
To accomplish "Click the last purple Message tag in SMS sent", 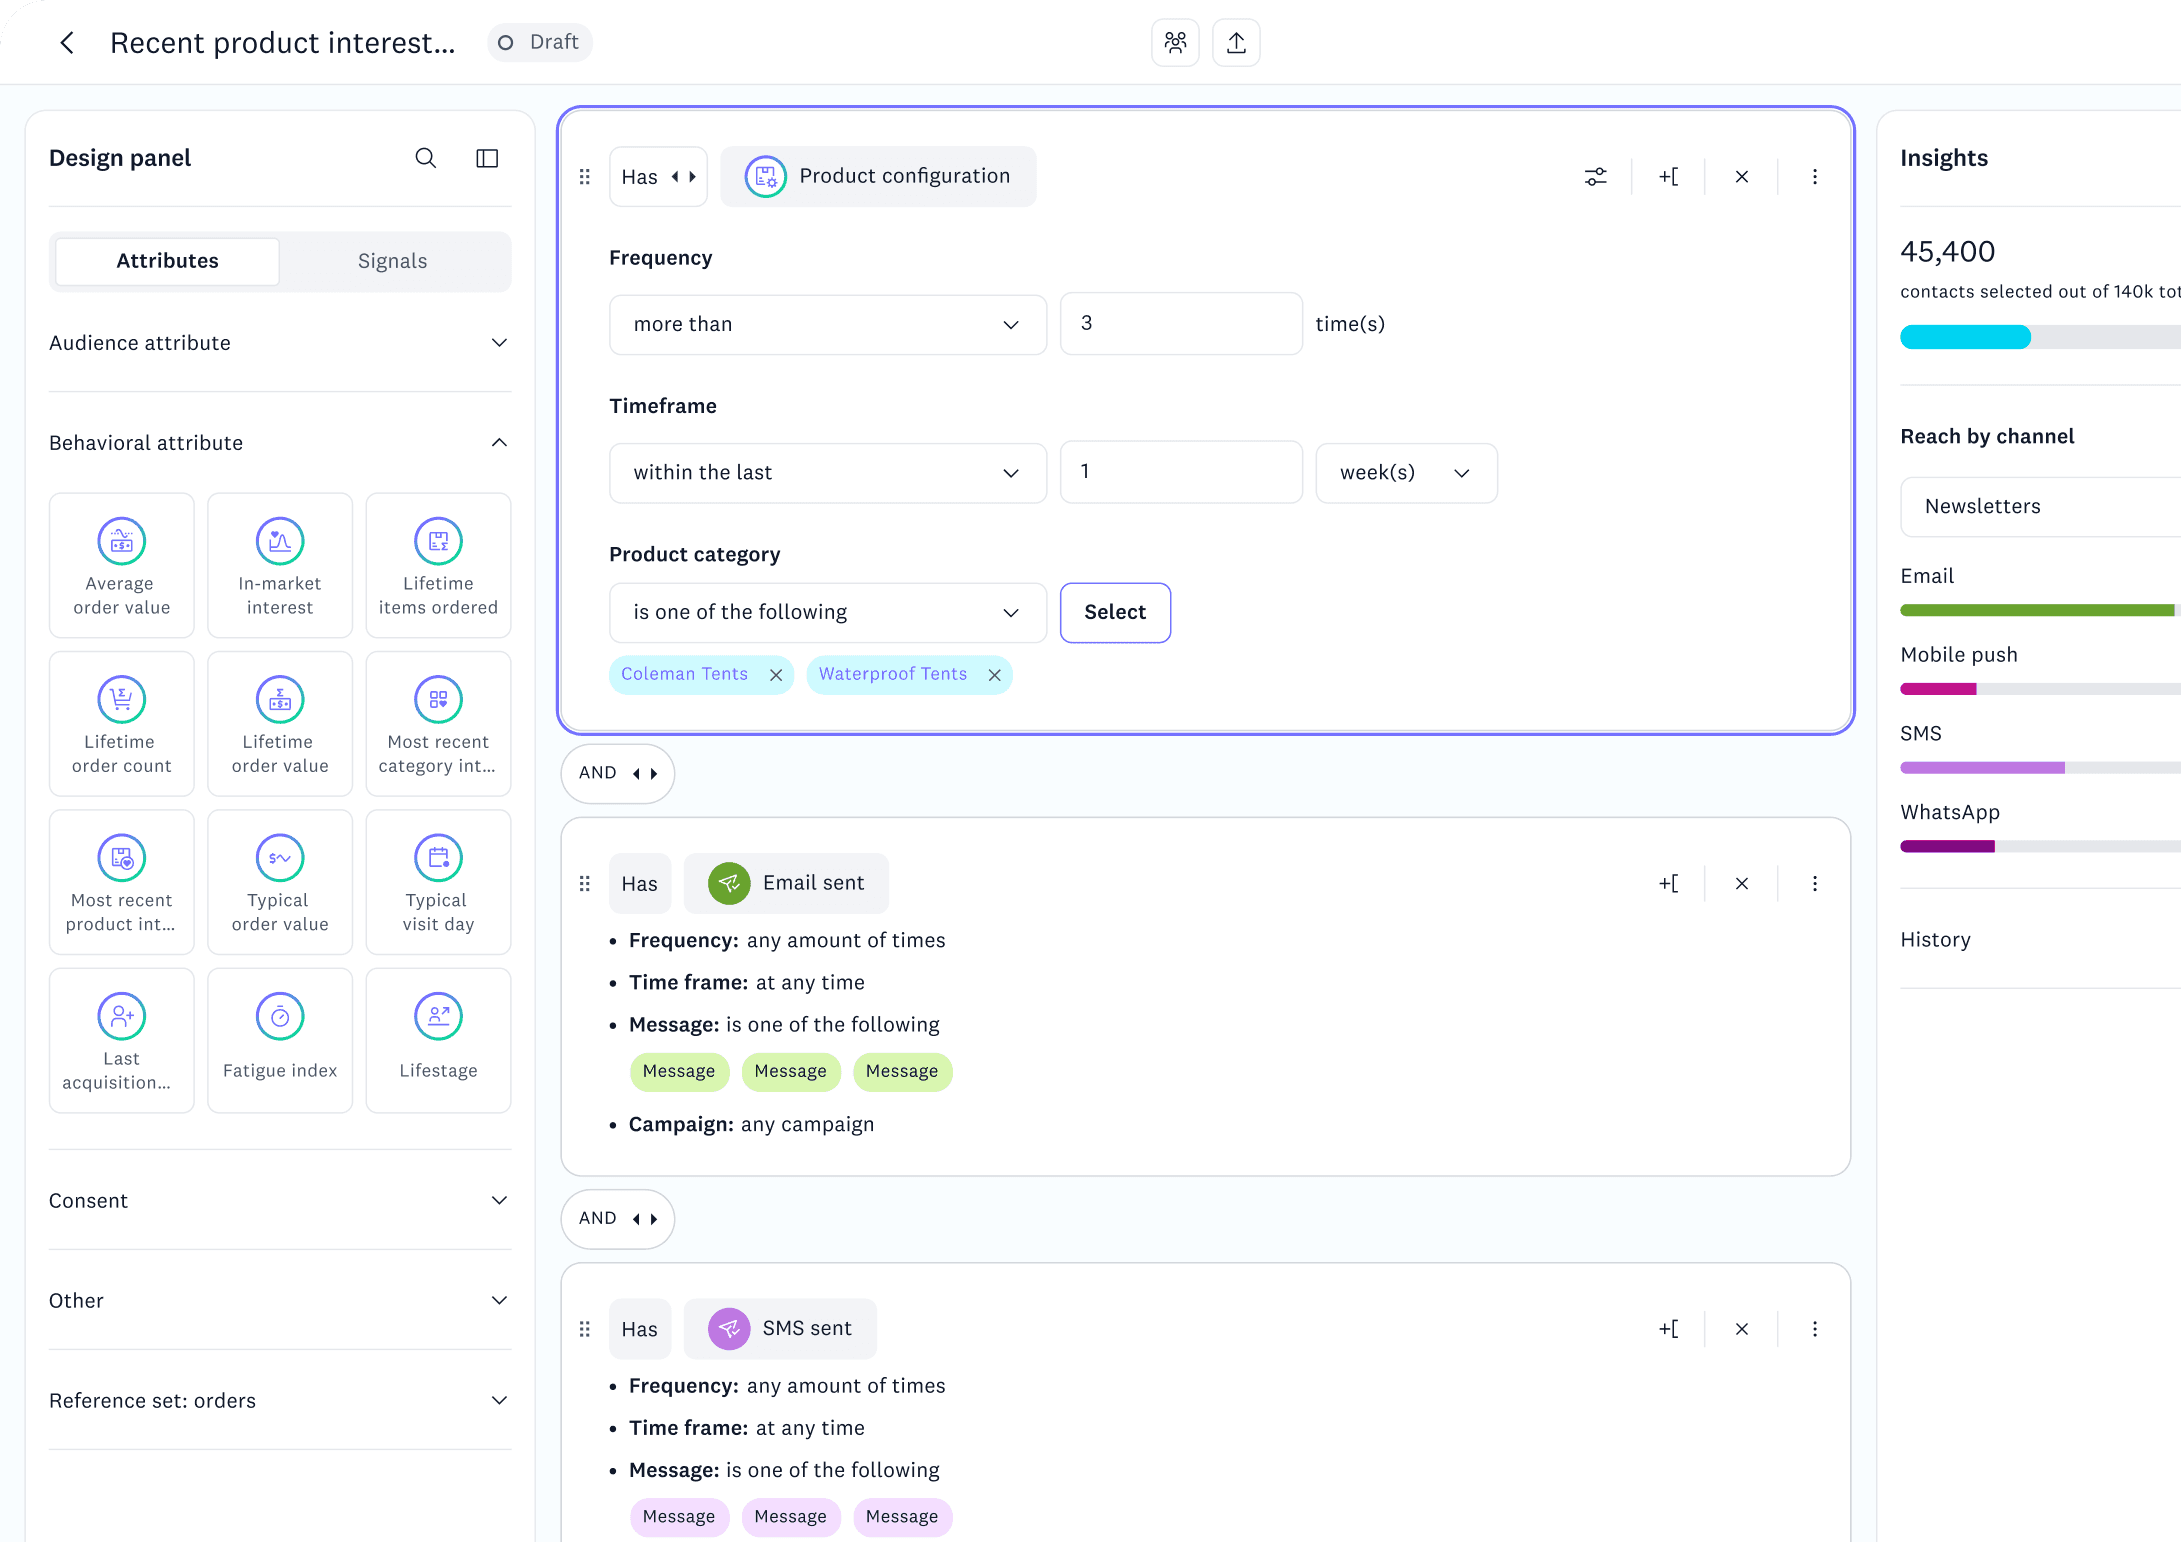I will (x=902, y=1517).
